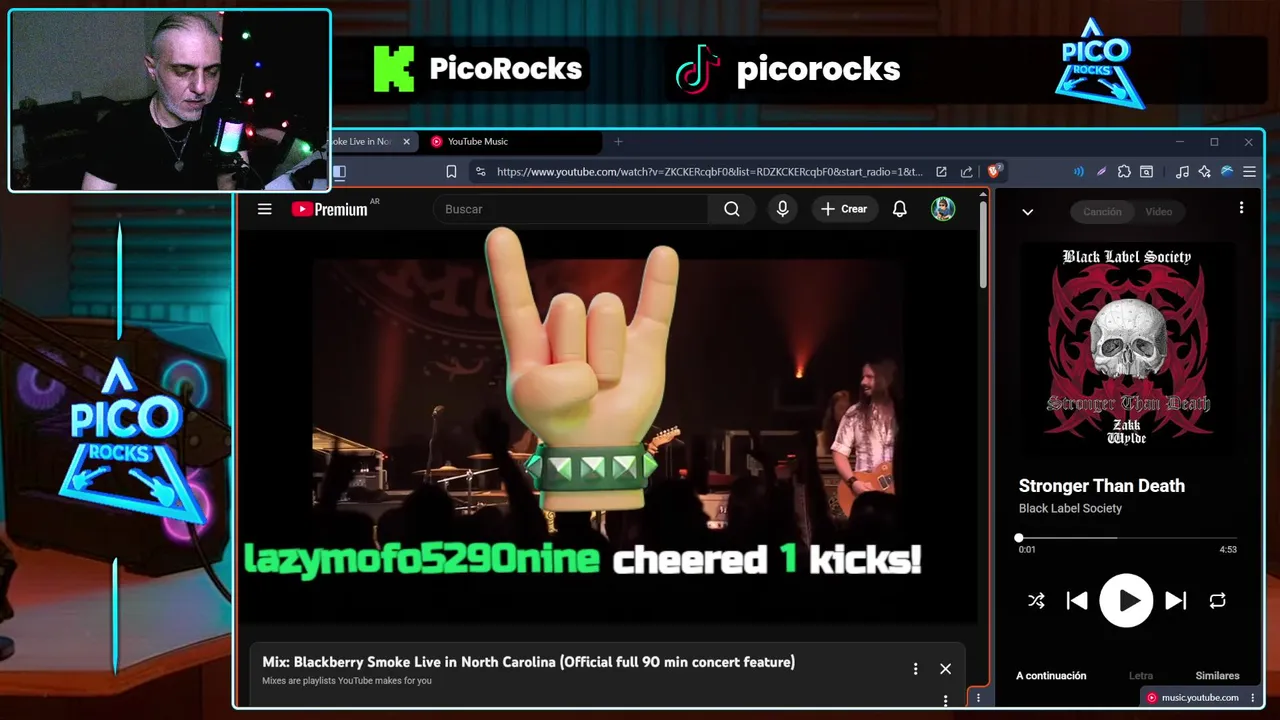
Task: Click the YouTube page vertical scrollbar
Action: [983, 245]
